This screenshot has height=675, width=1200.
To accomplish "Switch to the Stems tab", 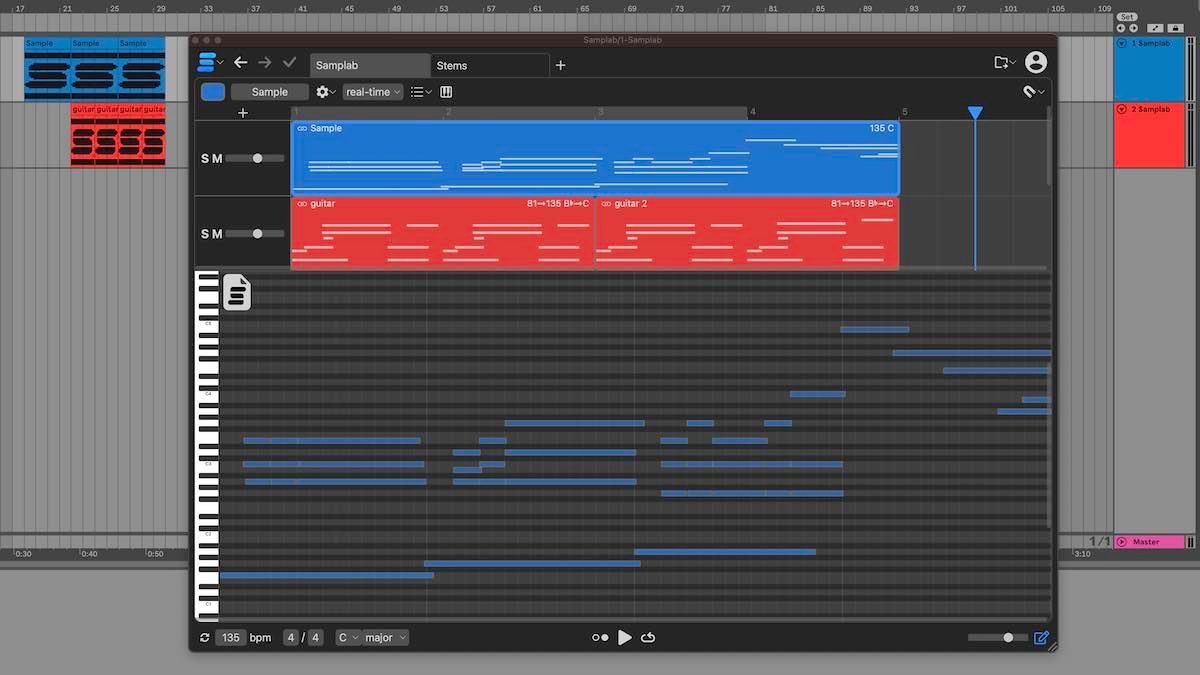I will [x=490, y=65].
